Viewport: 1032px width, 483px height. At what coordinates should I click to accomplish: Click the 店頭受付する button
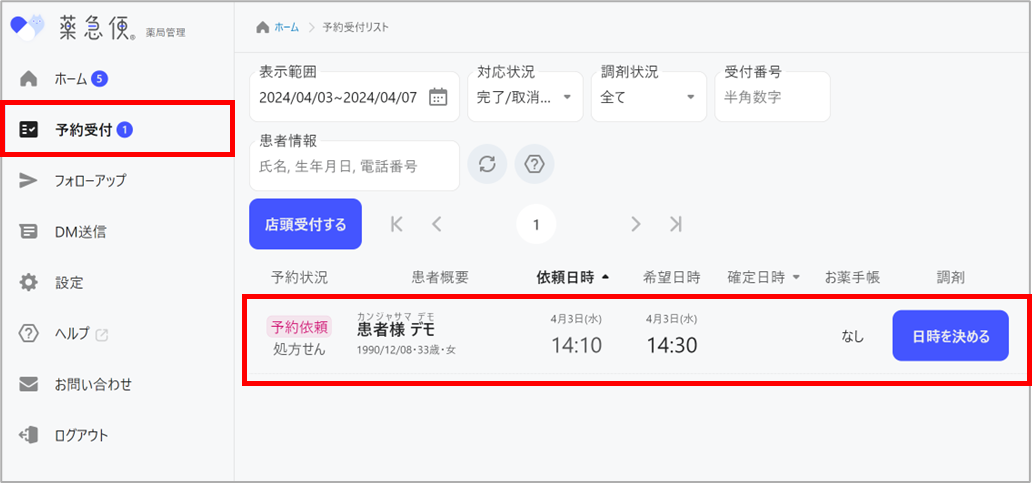(305, 224)
